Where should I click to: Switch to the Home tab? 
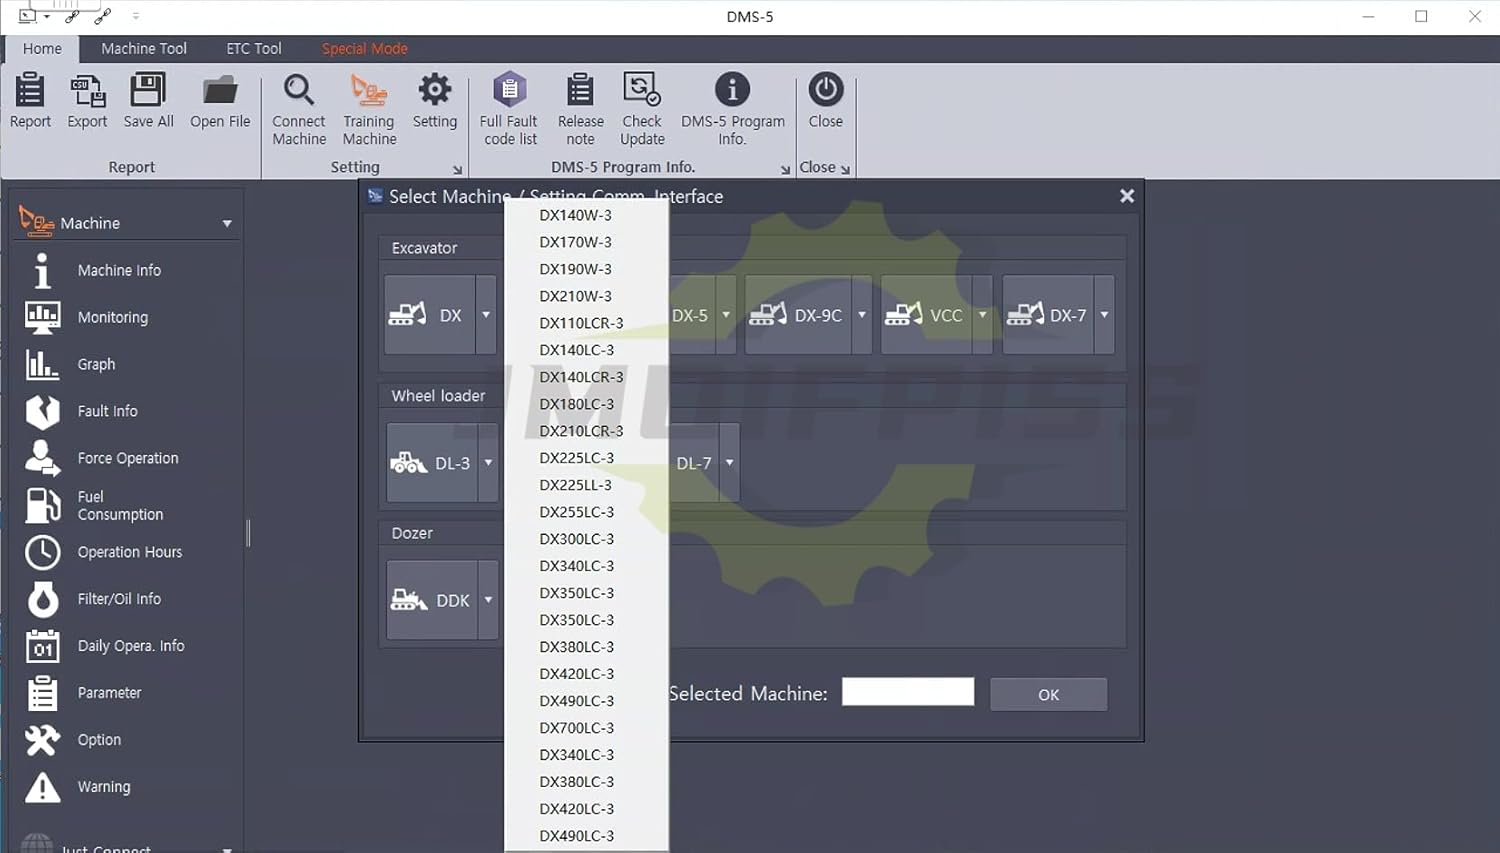click(42, 48)
